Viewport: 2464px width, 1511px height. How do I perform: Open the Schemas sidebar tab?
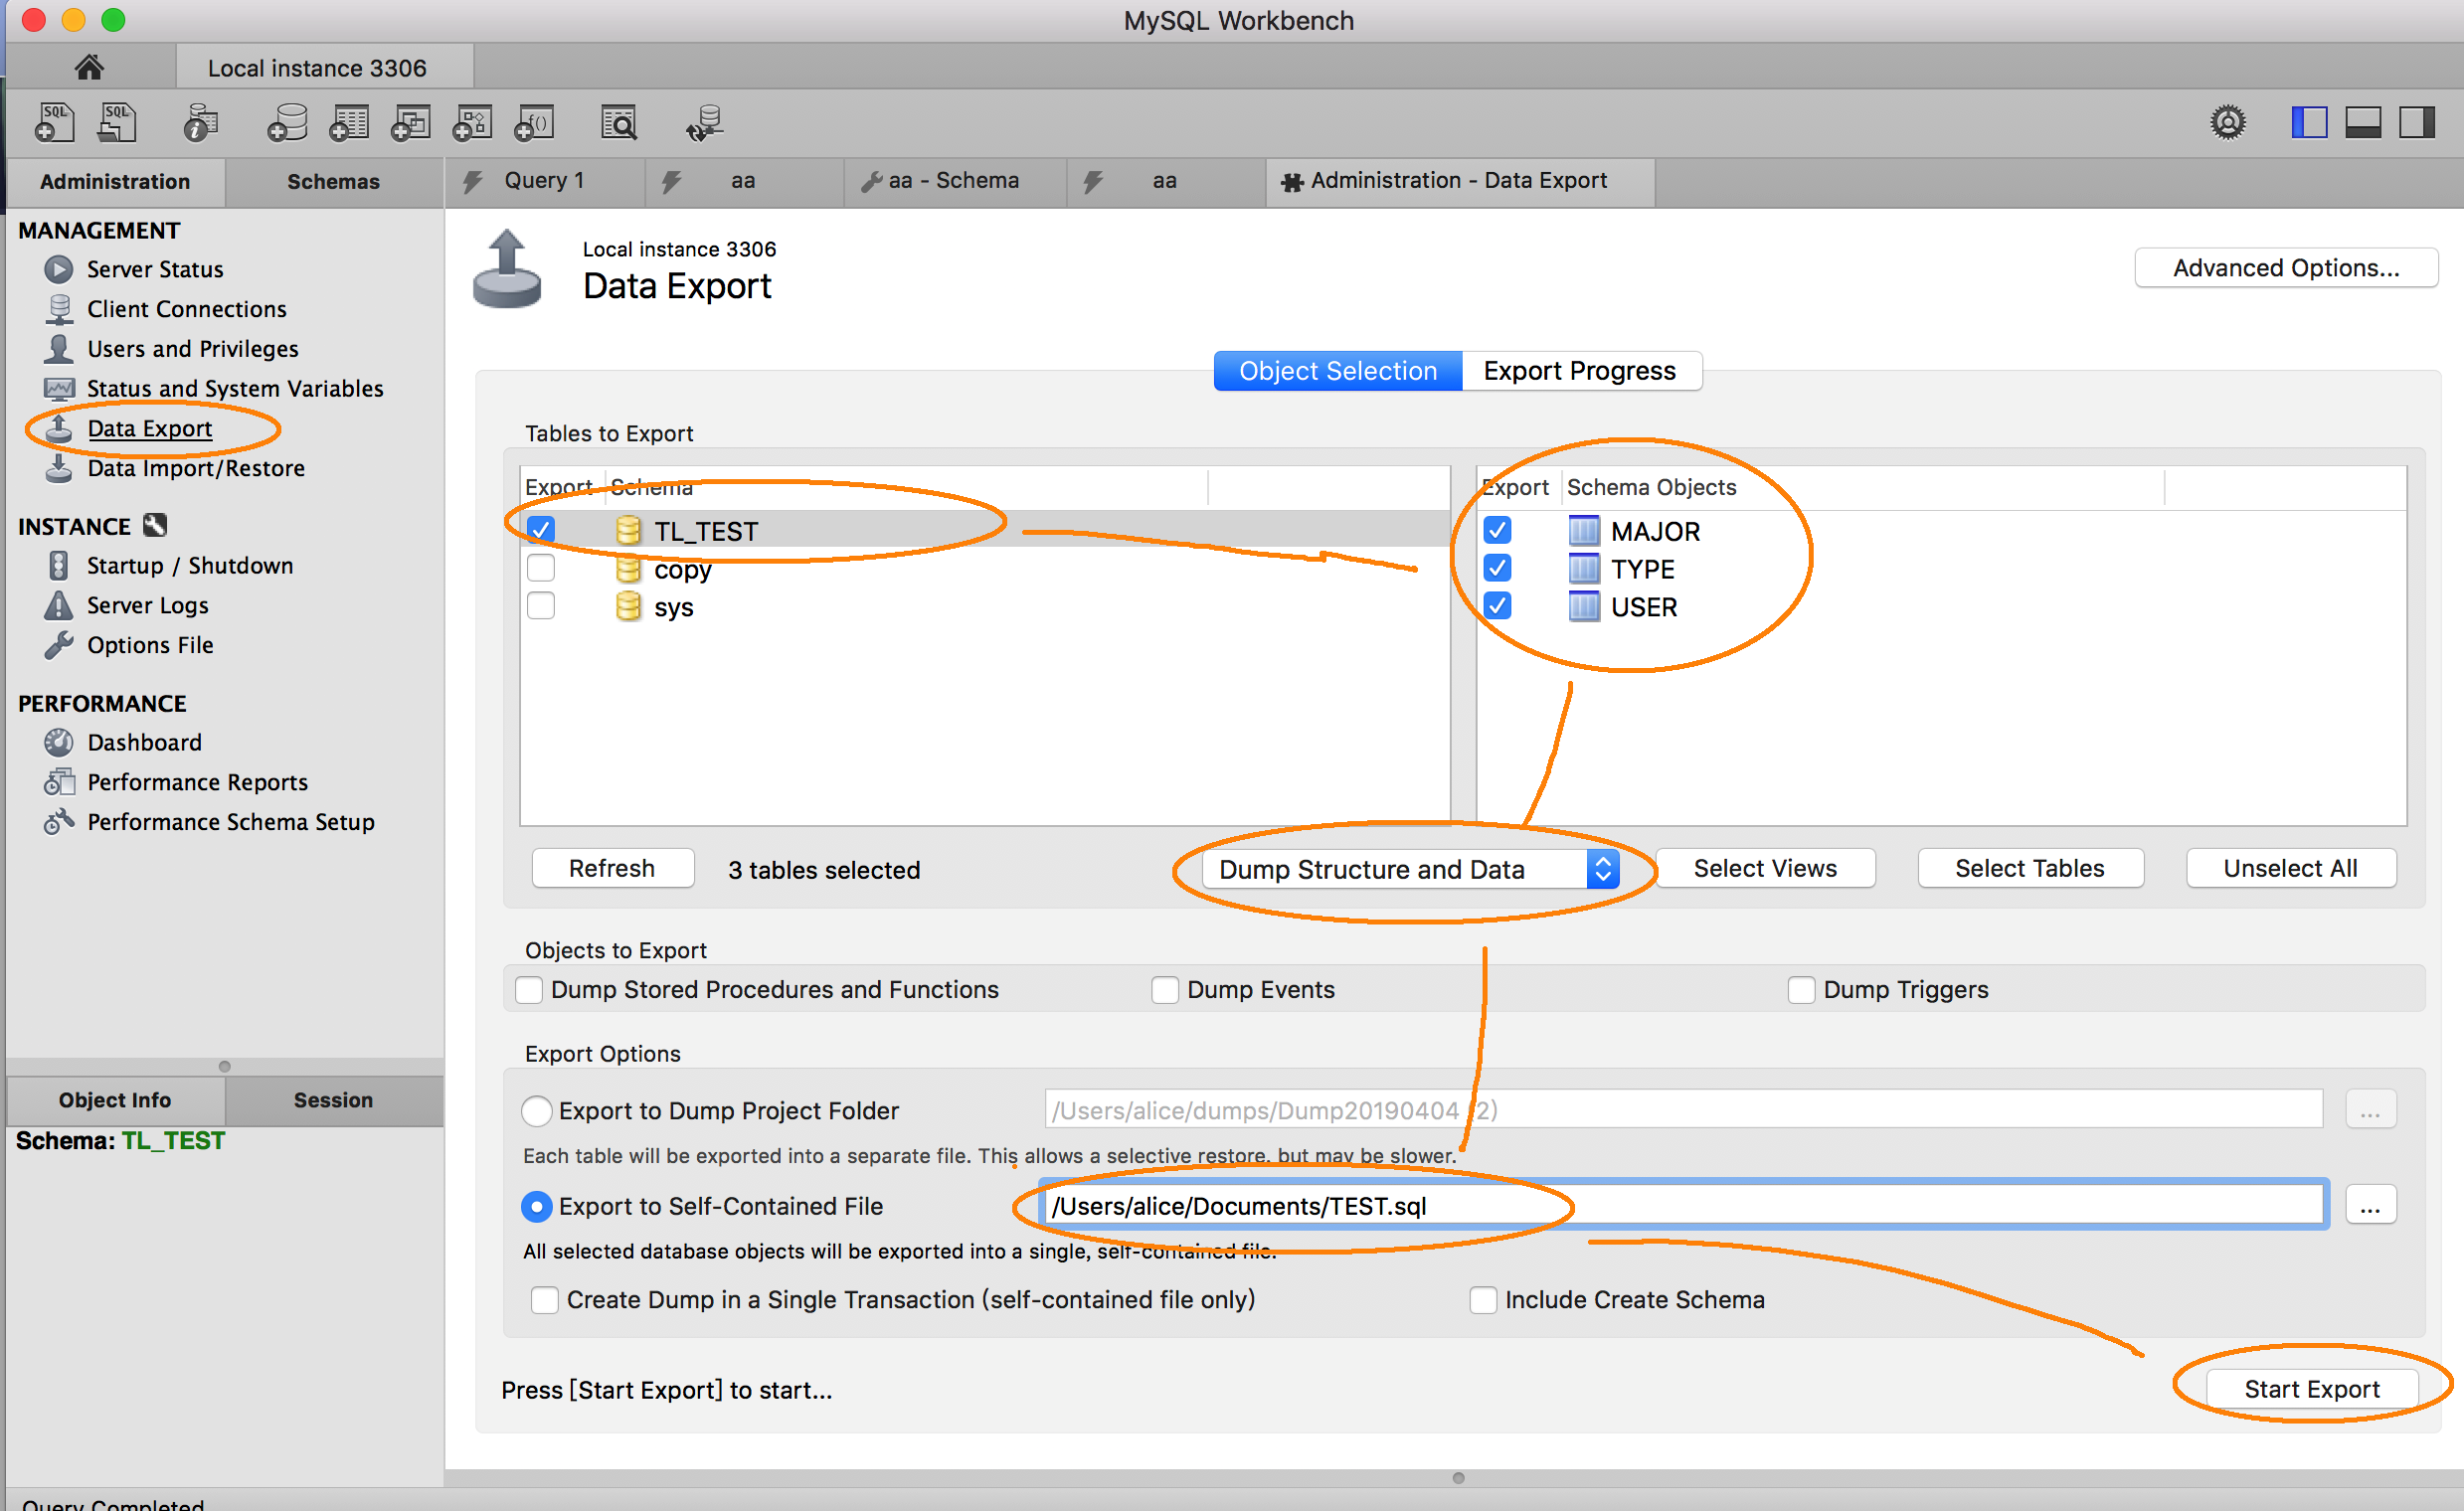(x=333, y=181)
